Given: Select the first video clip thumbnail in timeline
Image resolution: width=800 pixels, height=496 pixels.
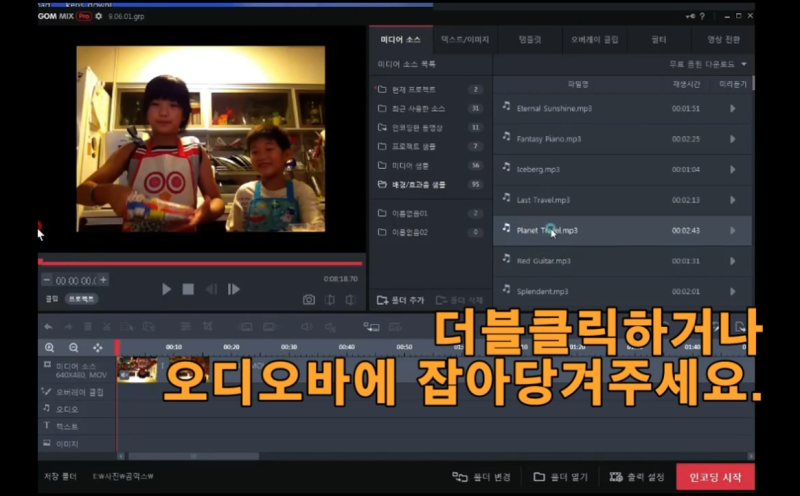Looking at the screenshot, I should coord(137,369).
